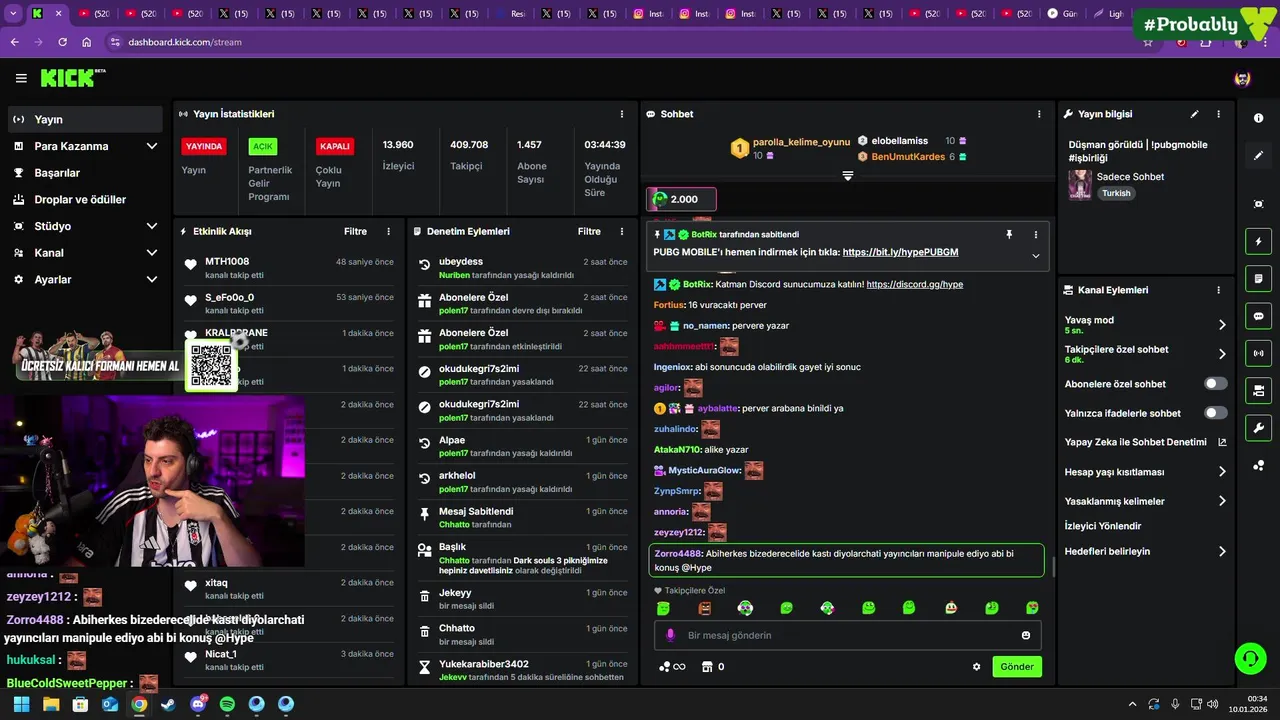Expand the chat leaderboard with the down arrow
This screenshot has width=1280, height=720.
click(848, 175)
